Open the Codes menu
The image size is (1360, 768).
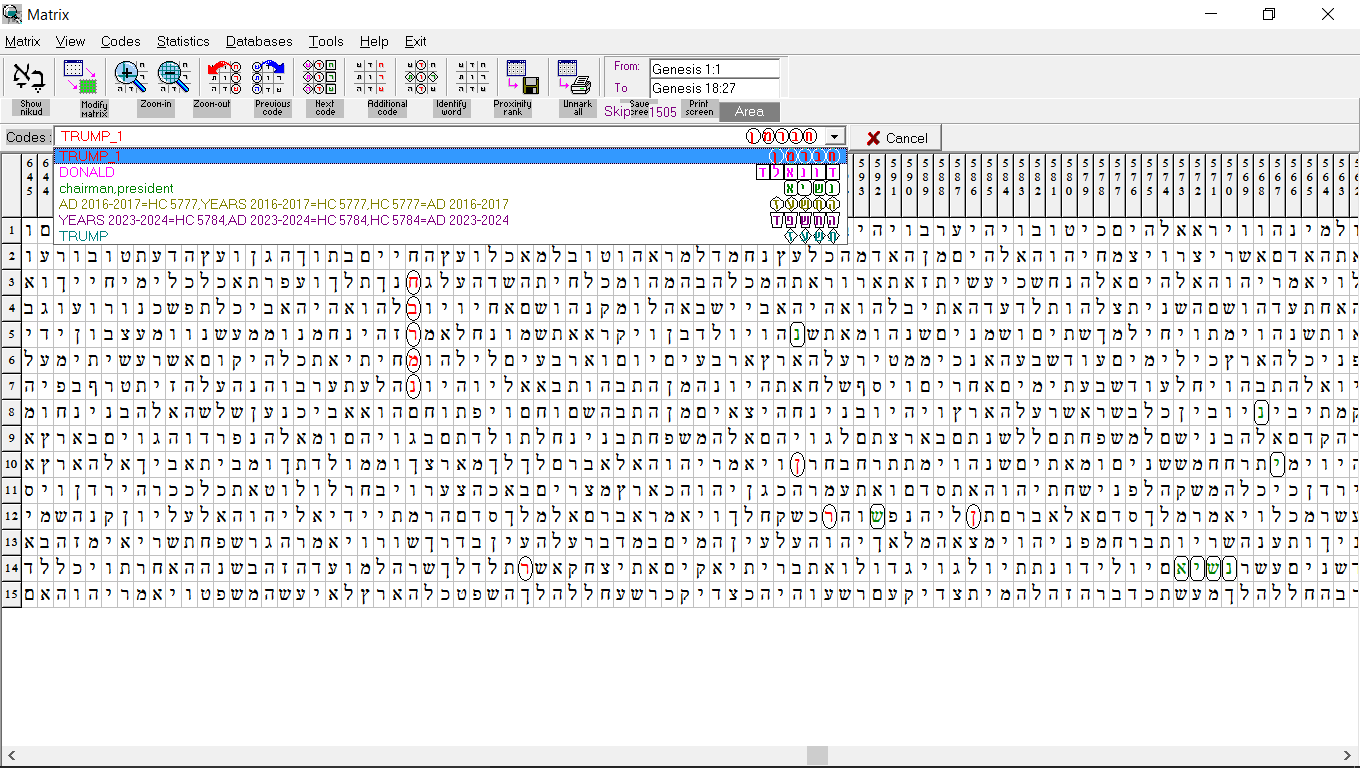click(x=120, y=41)
